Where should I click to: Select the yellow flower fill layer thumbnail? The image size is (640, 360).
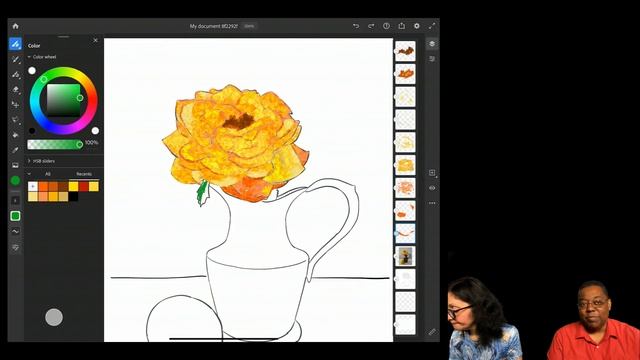[x=405, y=165]
